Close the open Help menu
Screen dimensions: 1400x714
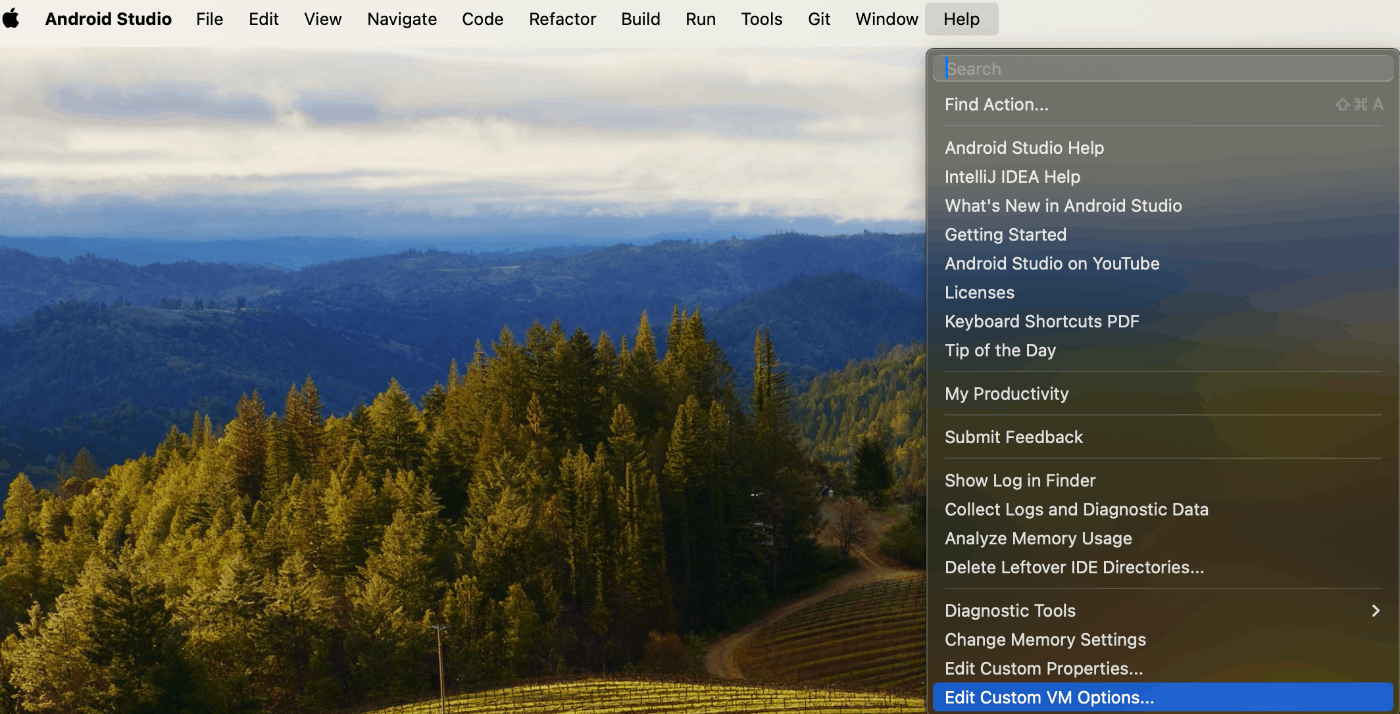click(x=961, y=19)
